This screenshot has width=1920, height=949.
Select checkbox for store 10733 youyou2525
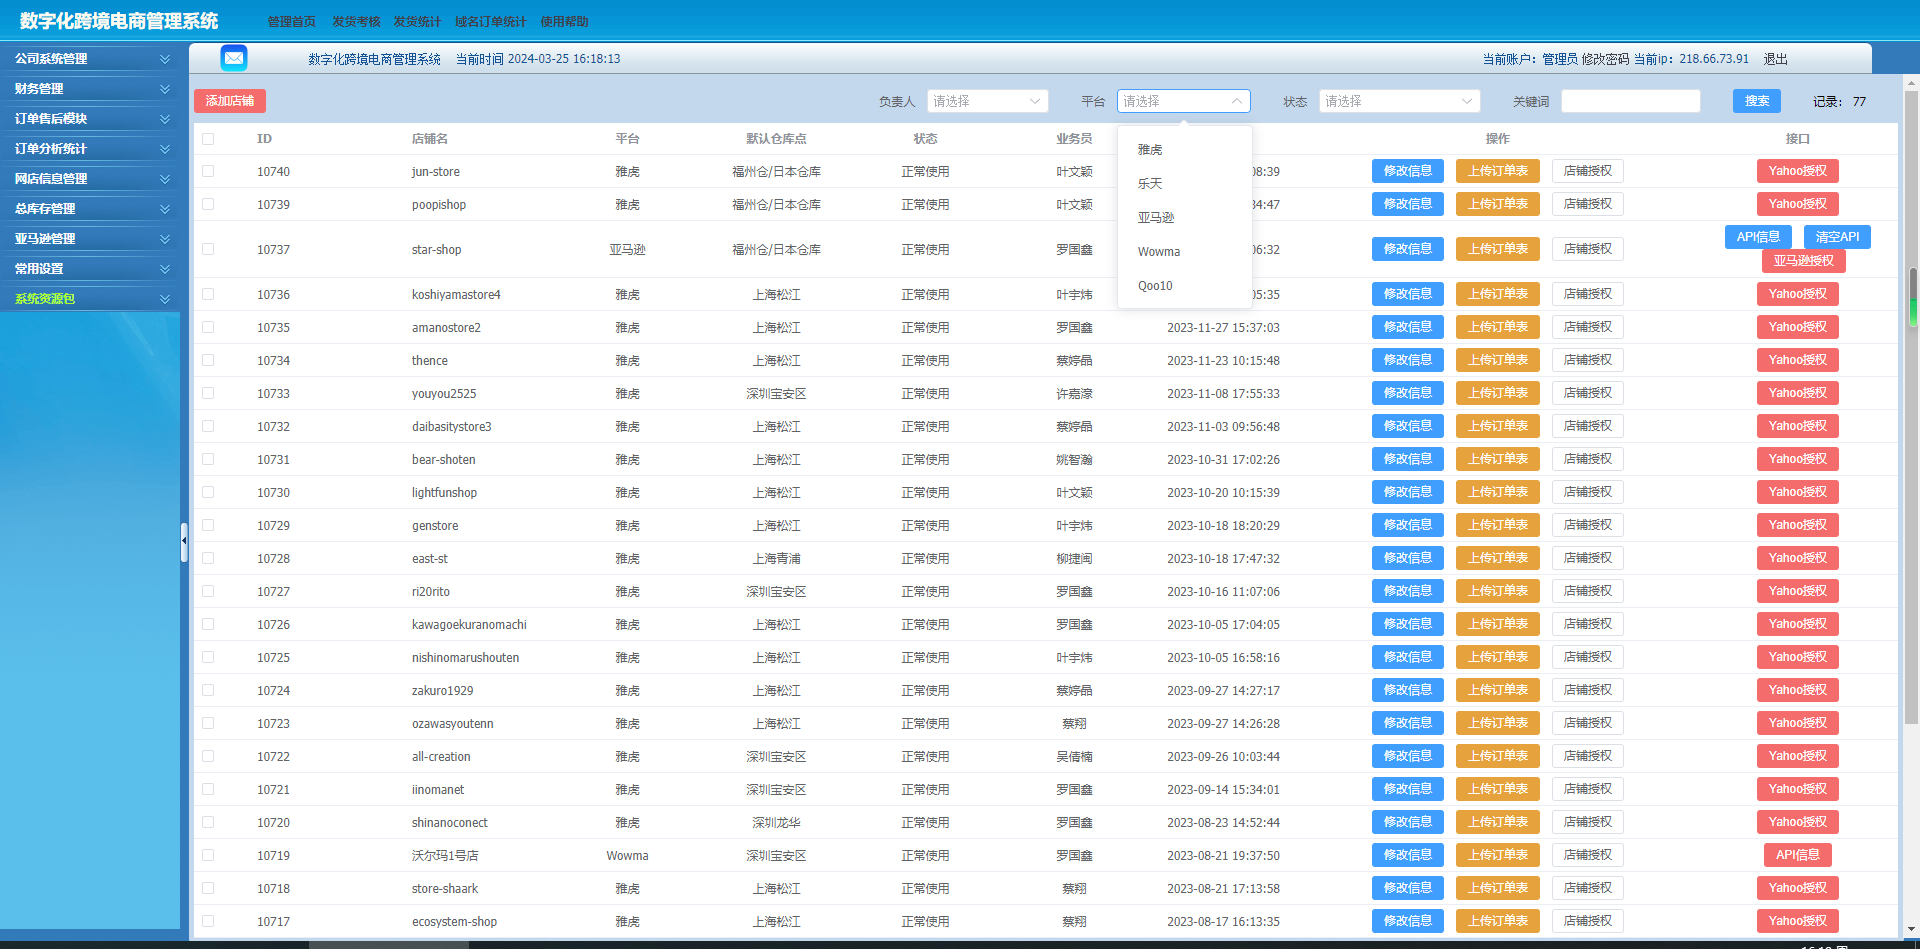(x=208, y=394)
